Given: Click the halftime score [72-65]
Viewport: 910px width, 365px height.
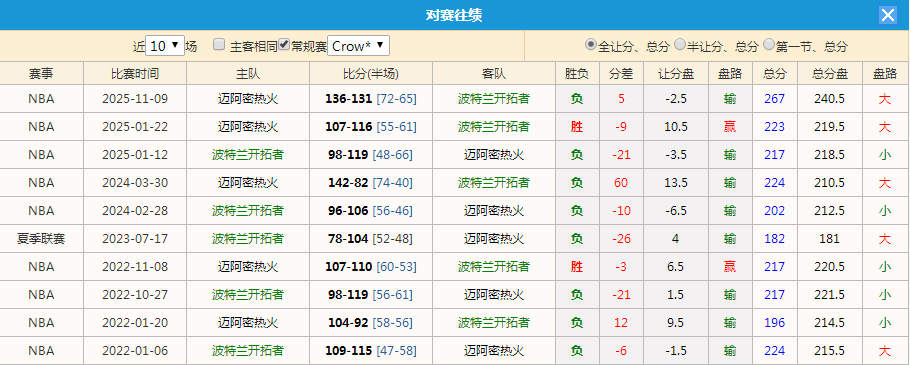Looking at the screenshot, I should pos(396,99).
